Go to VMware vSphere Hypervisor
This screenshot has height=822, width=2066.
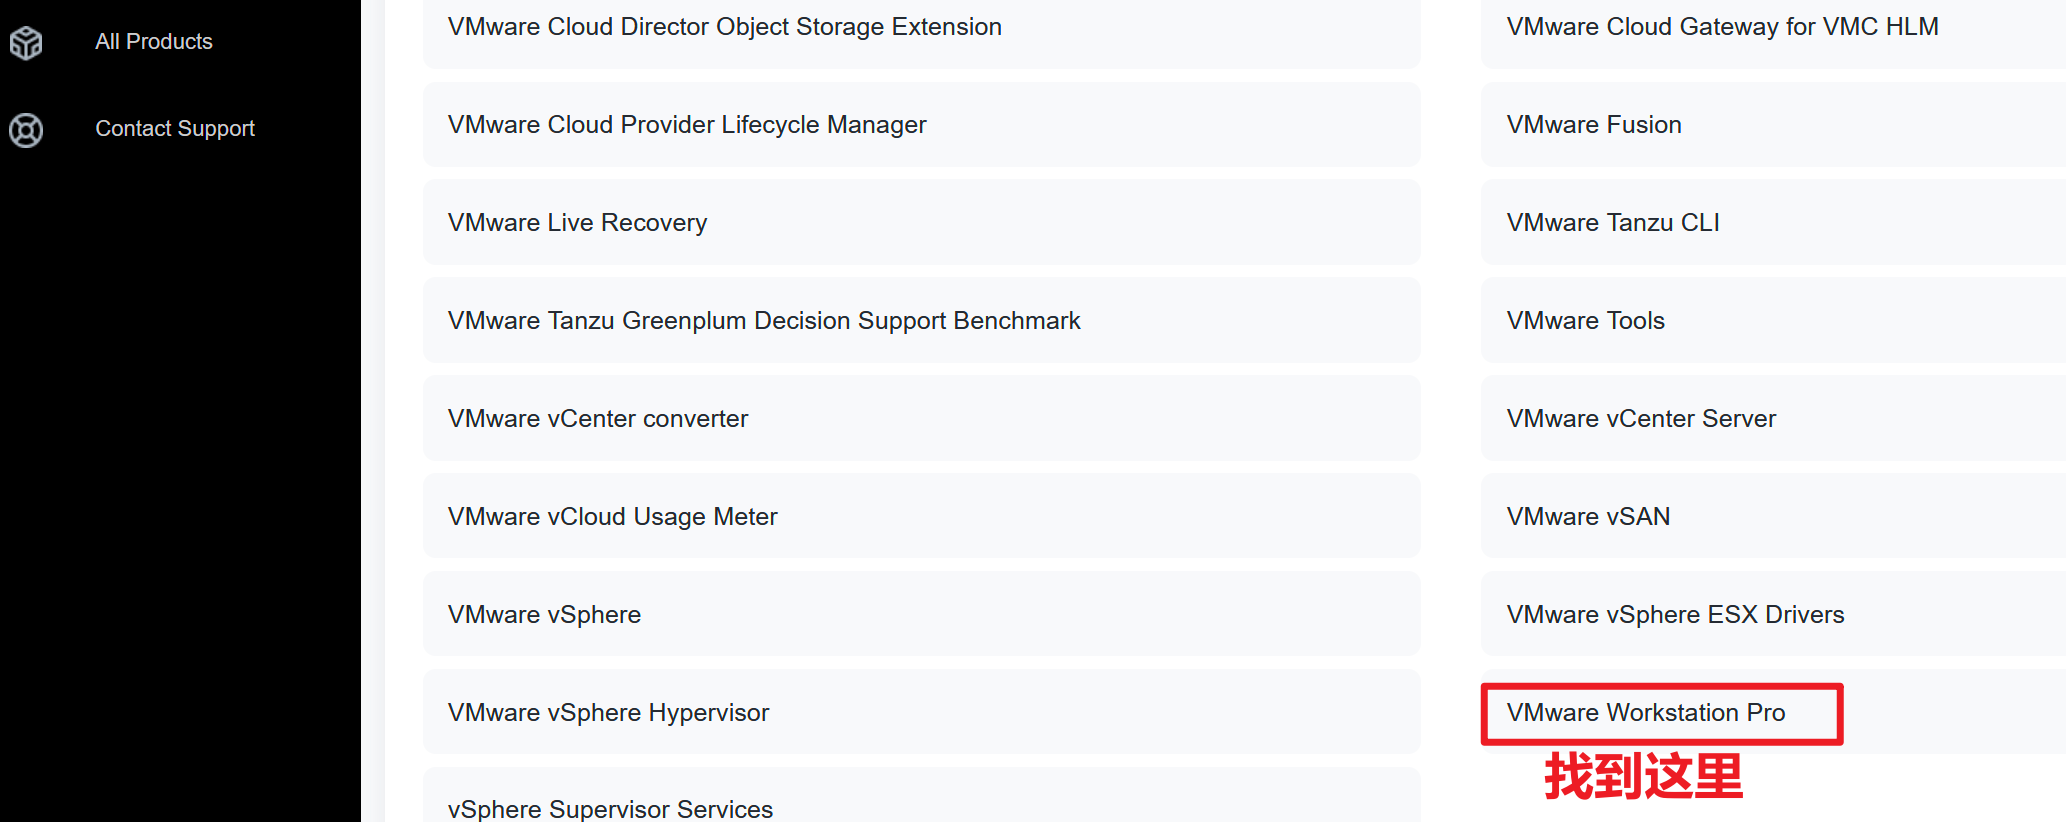click(x=608, y=713)
